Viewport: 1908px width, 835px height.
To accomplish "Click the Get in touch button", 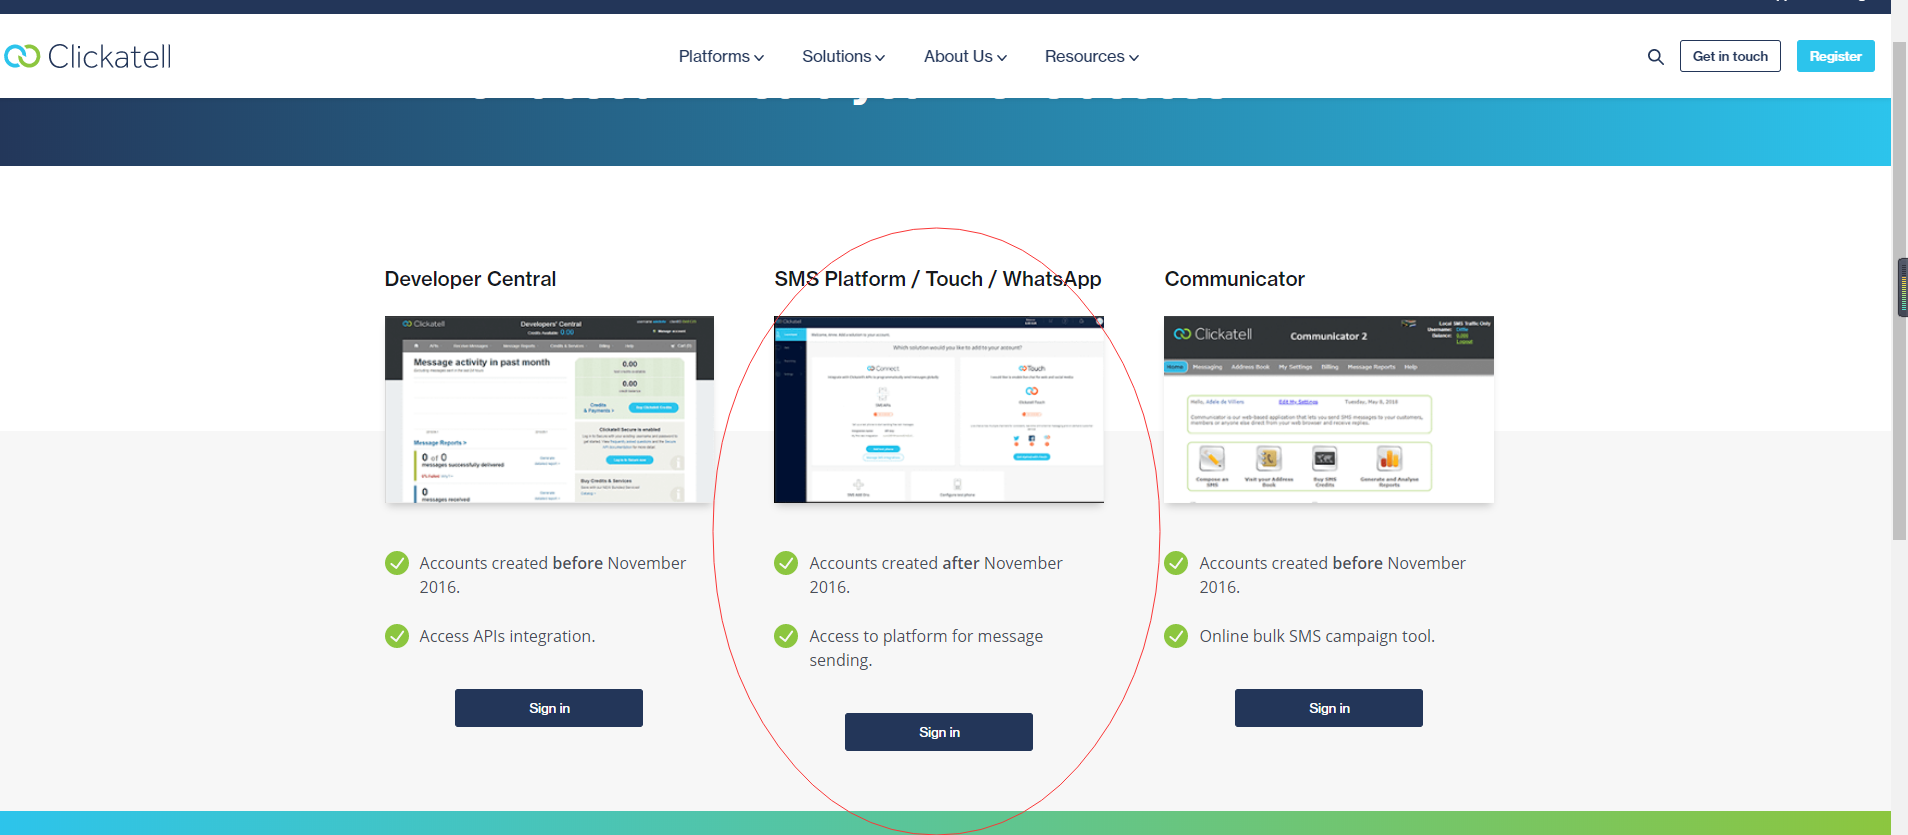I will coord(1729,56).
